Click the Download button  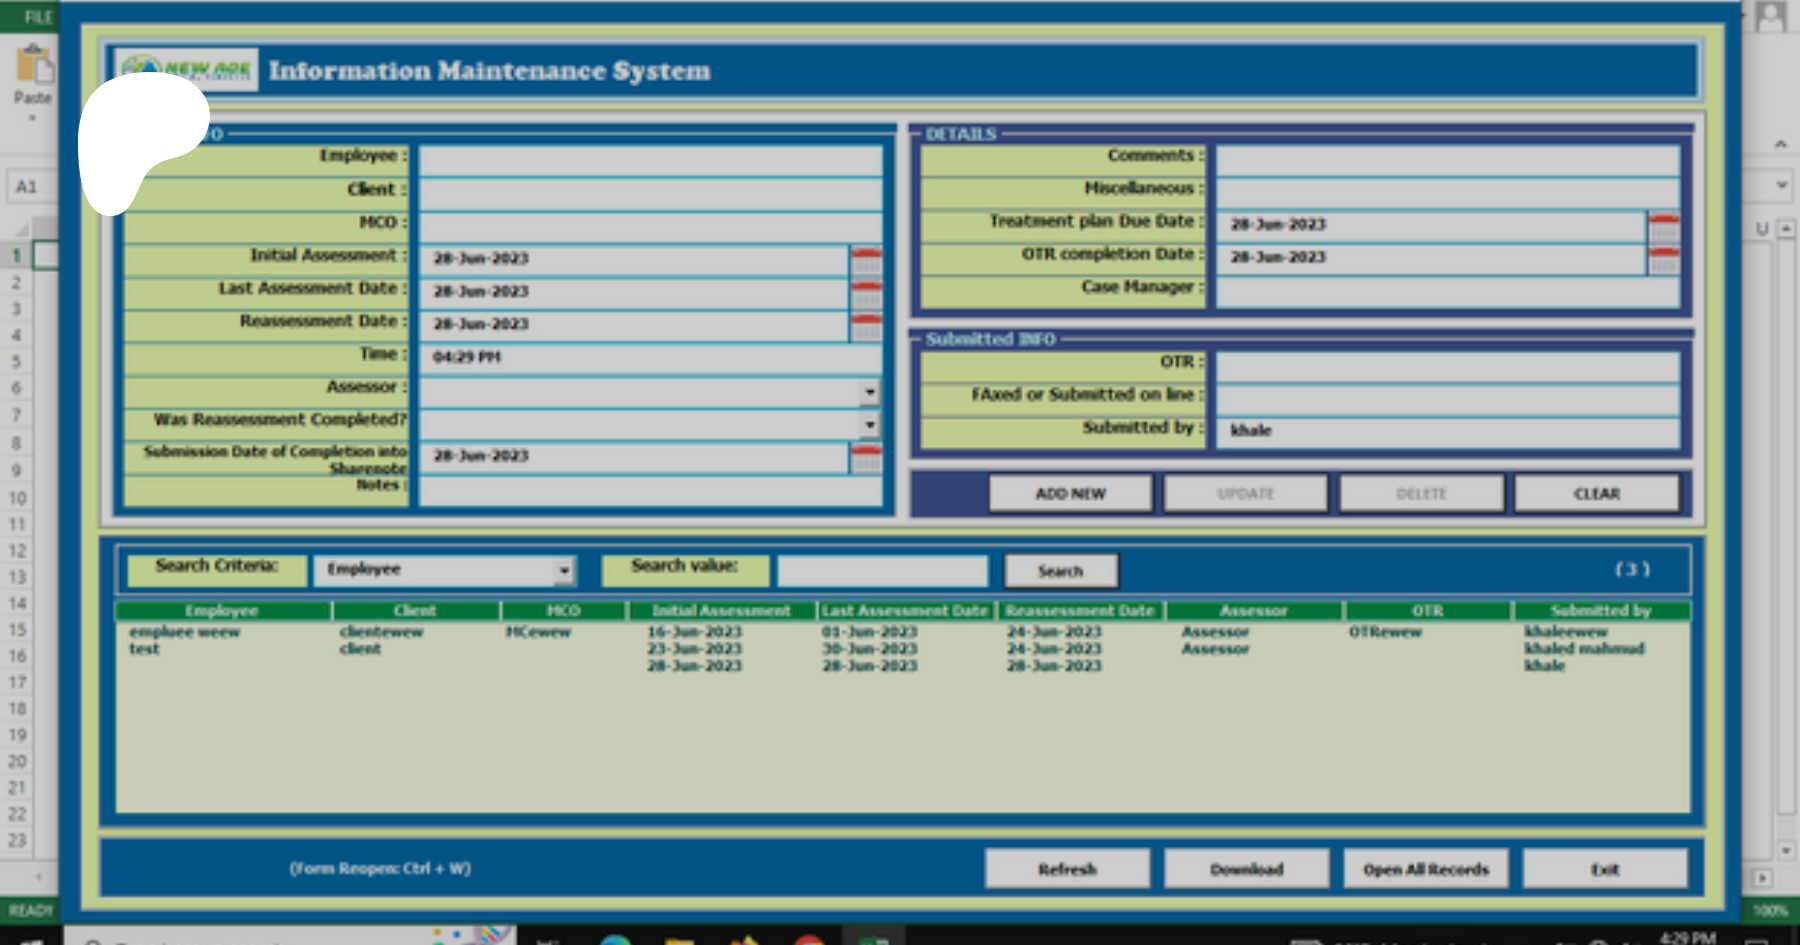coord(1246,869)
